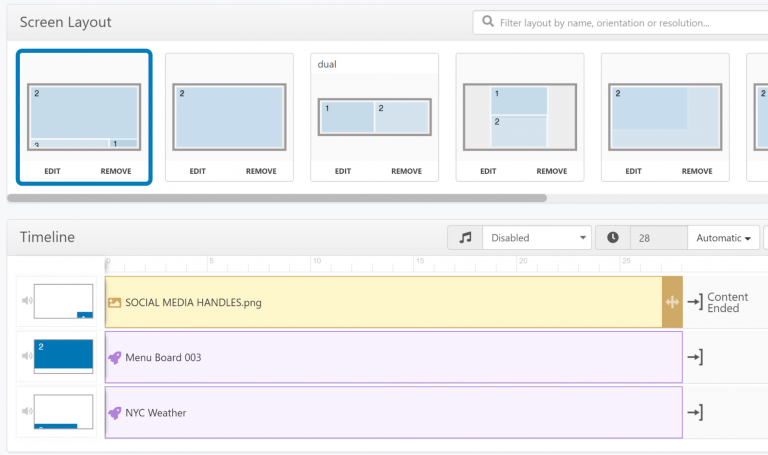This screenshot has height=455, width=768.
Task: Click the clock duration icon
Action: pyautogui.click(x=613, y=238)
